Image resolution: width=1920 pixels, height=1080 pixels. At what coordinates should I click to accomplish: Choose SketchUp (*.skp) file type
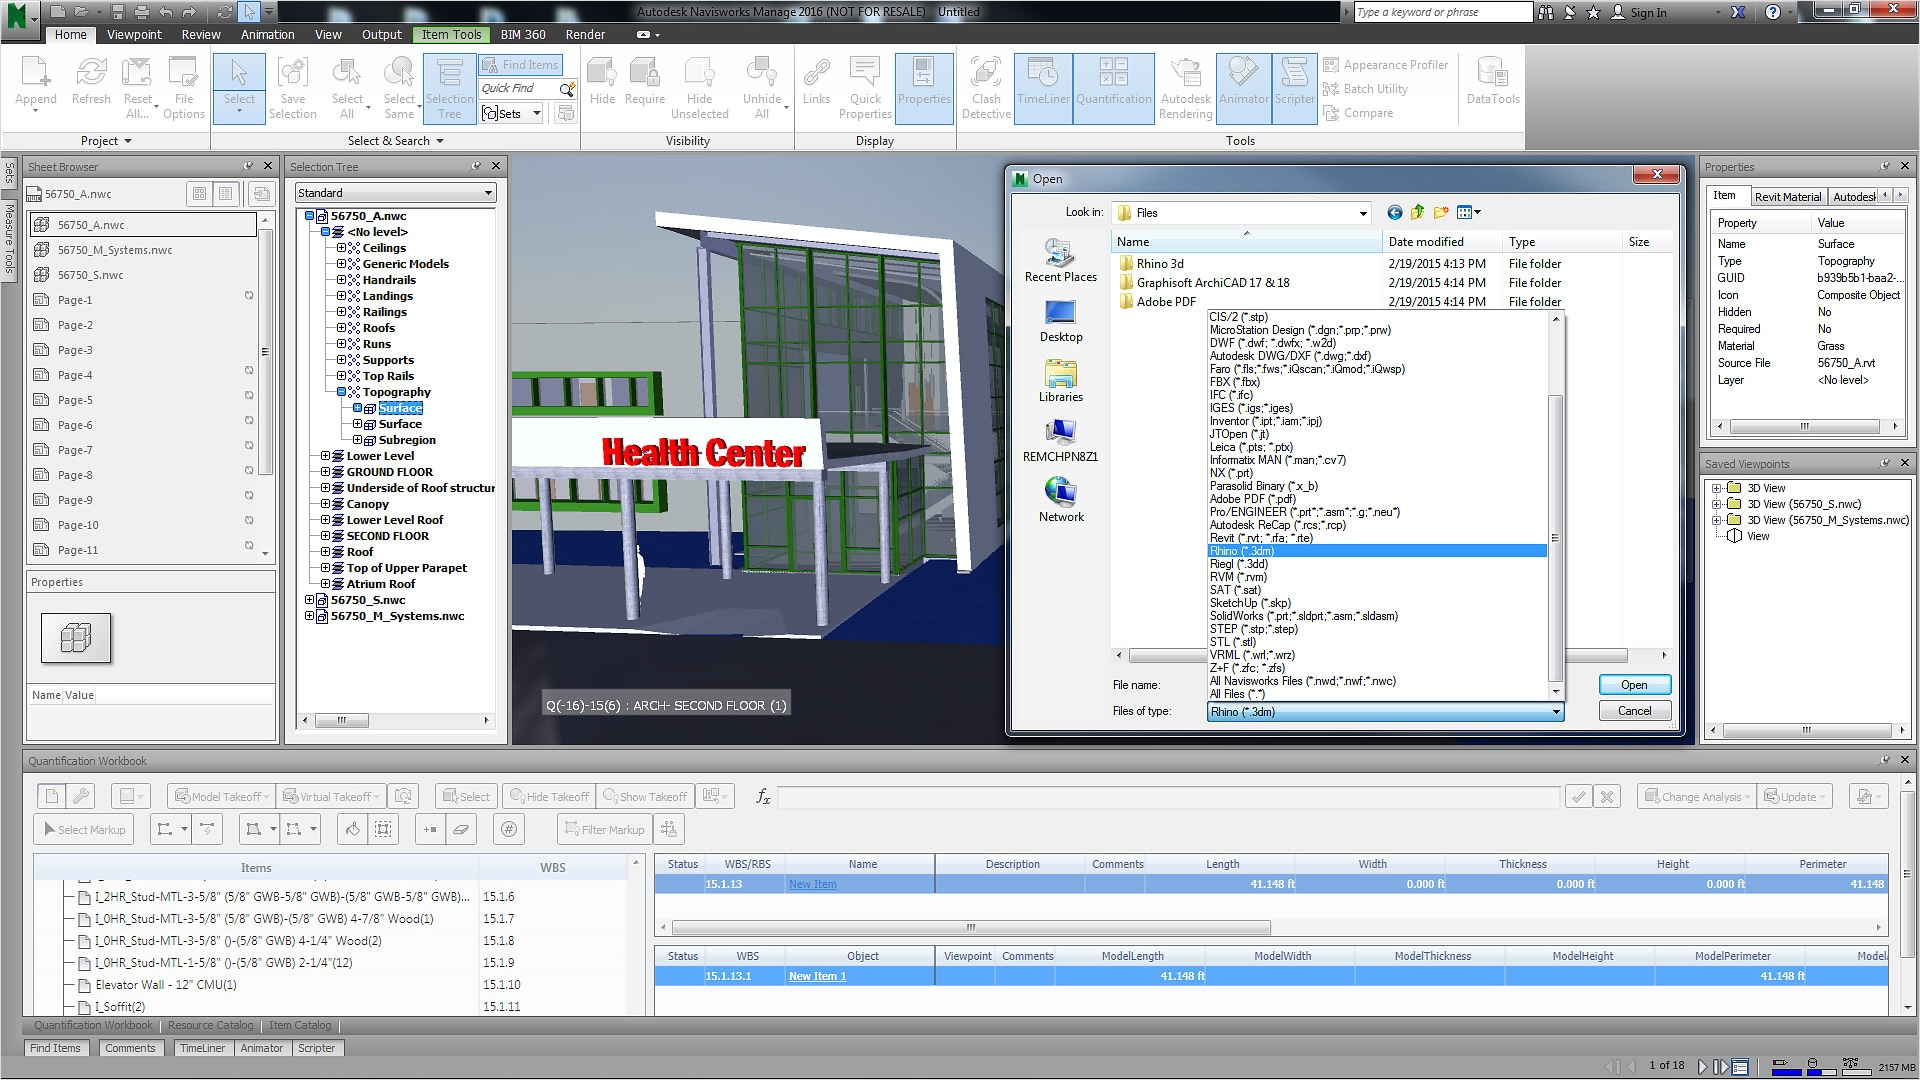1250,603
